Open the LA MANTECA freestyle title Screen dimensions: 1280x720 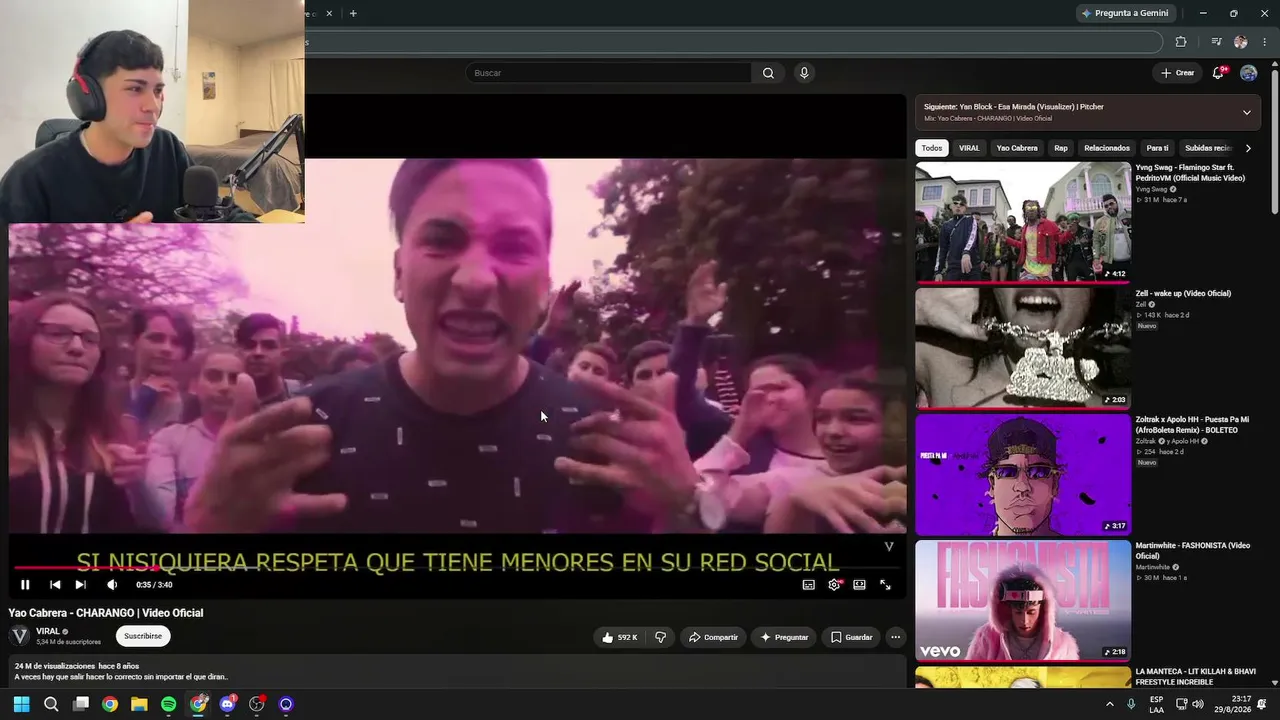click(x=1195, y=677)
